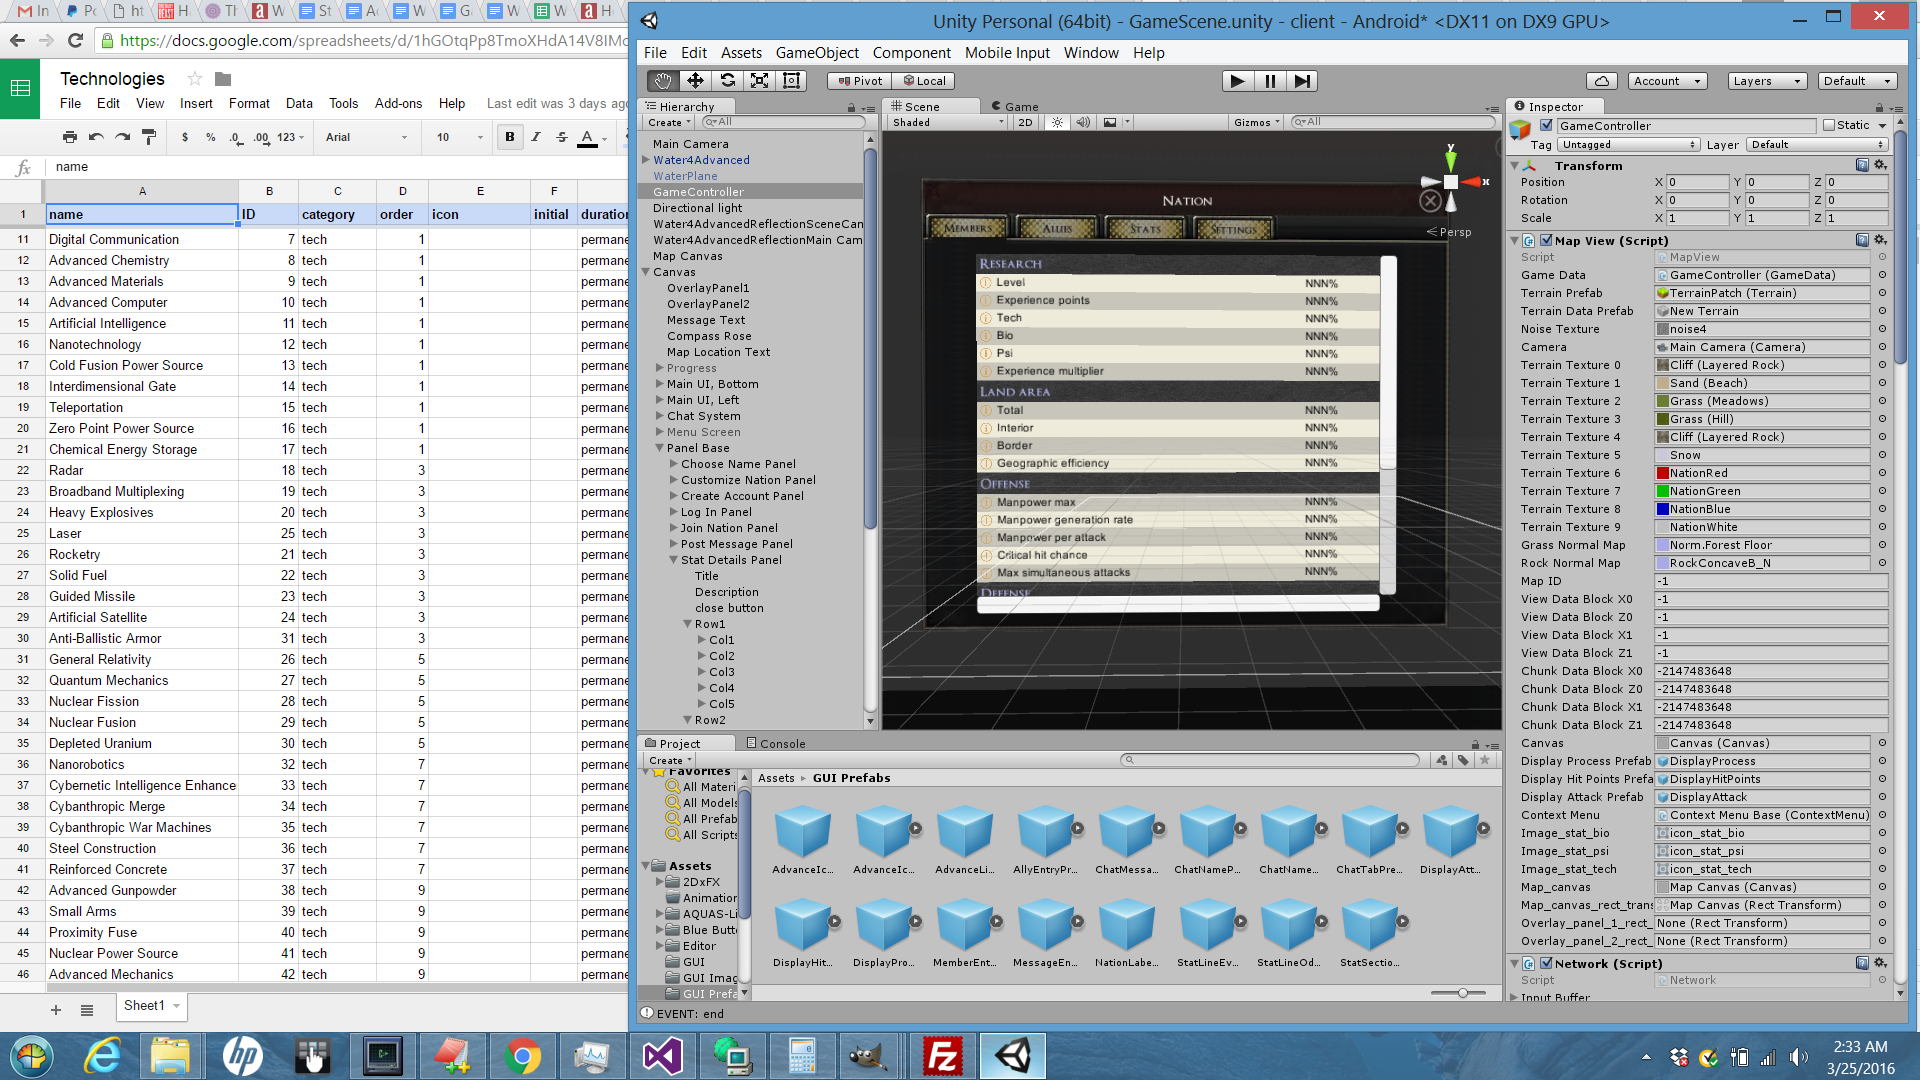Toggle Static checkbox in Inspector

coord(1829,125)
